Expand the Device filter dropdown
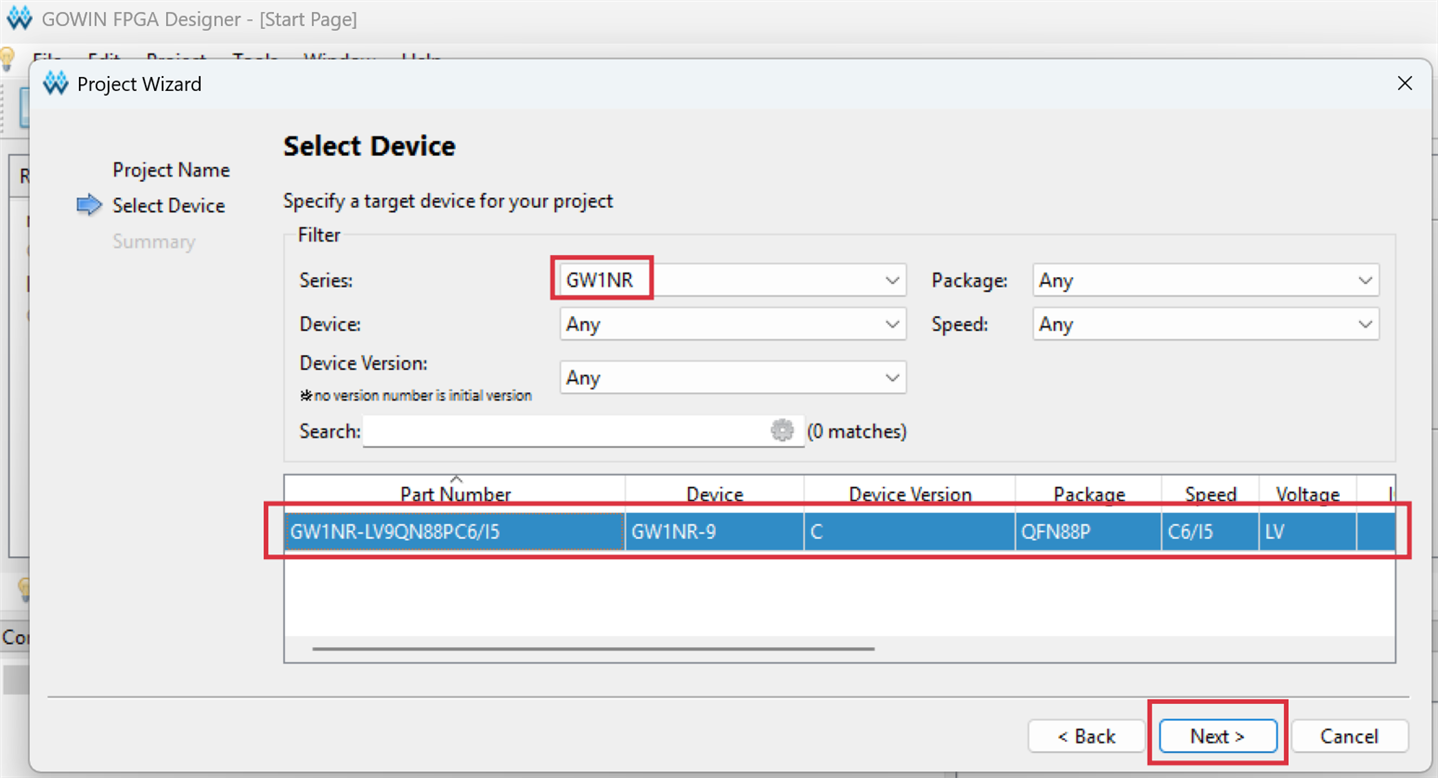This screenshot has height=778, width=1438. tap(733, 324)
